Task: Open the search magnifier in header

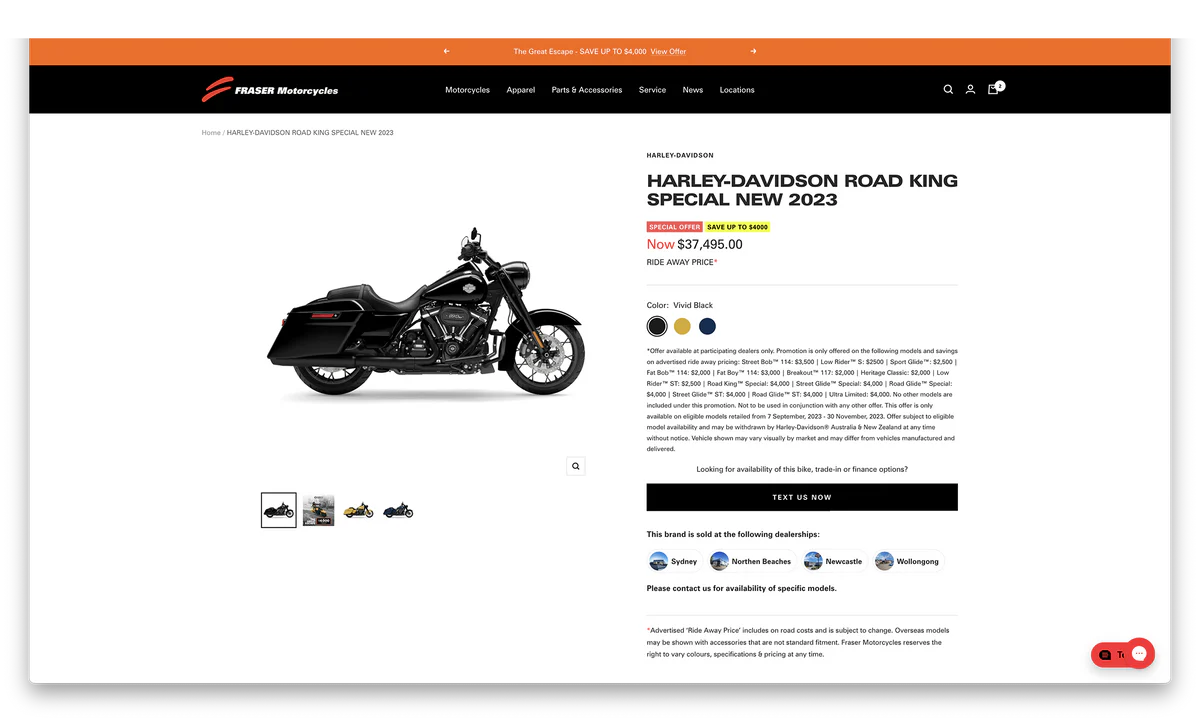Action: click(x=948, y=90)
